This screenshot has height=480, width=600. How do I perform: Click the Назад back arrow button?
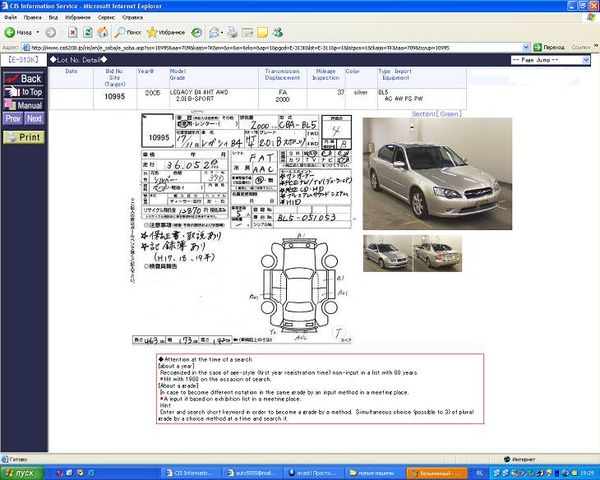(18, 33)
